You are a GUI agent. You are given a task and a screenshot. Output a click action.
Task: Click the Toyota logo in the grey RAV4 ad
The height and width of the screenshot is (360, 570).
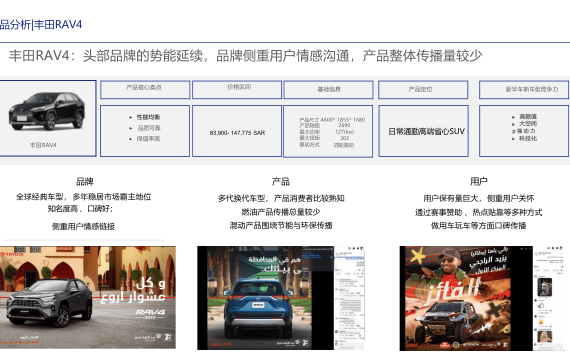point(12,254)
